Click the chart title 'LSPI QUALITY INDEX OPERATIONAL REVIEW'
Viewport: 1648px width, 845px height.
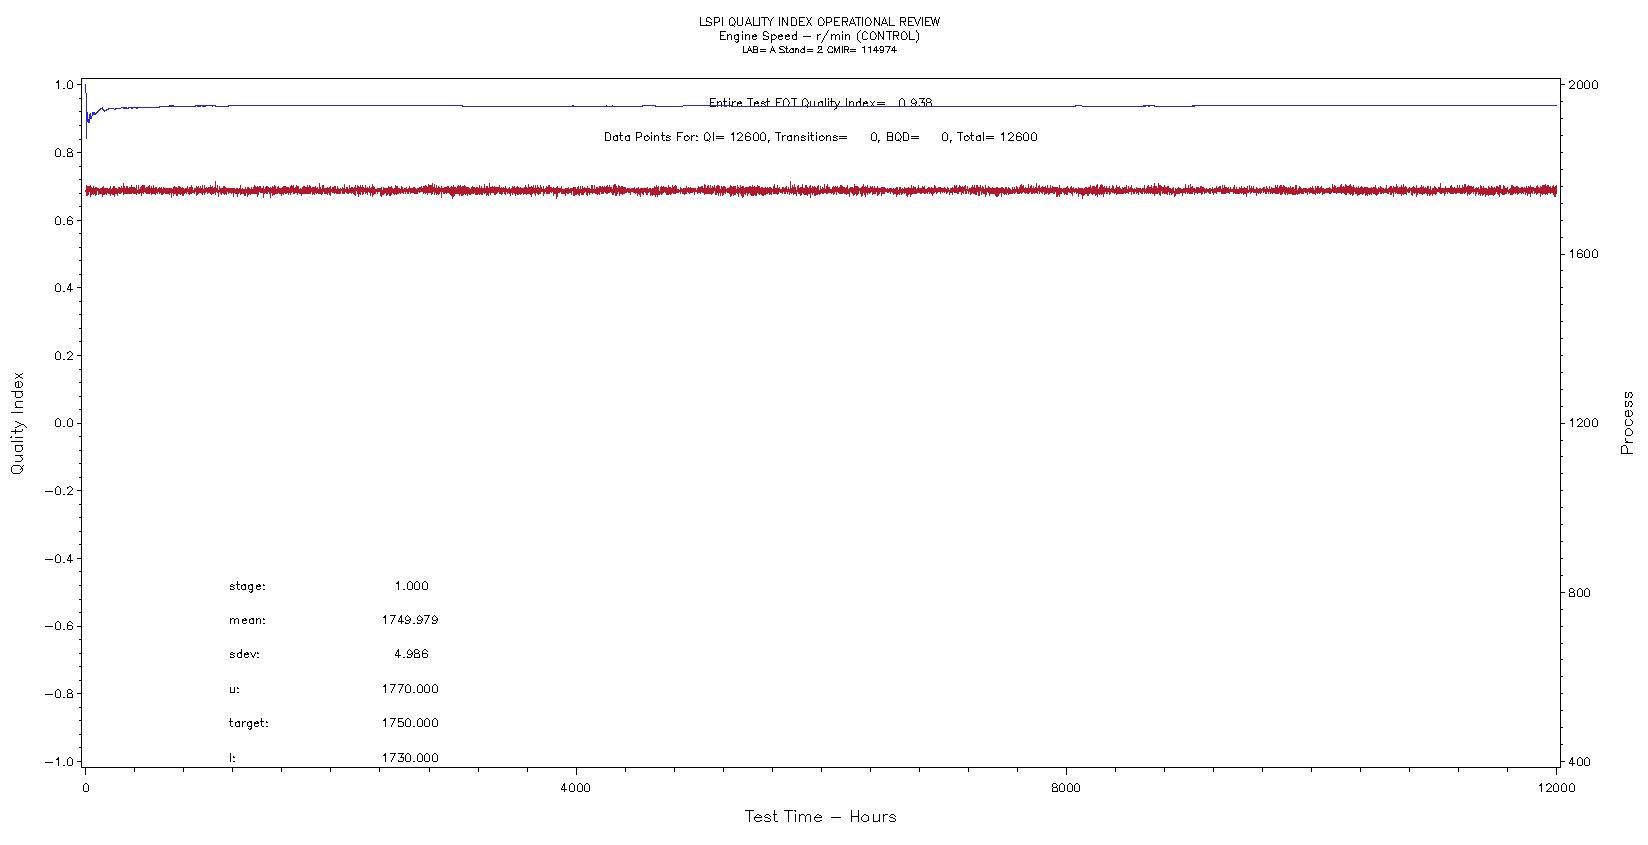[x=819, y=22]
